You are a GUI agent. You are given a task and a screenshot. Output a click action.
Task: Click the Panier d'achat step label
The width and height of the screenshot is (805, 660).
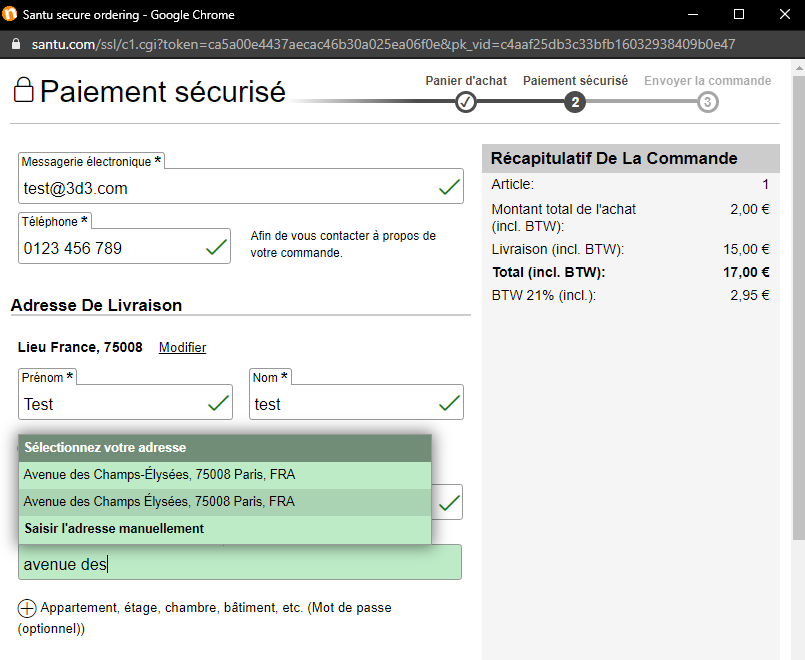pyautogui.click(x=466, y=81)
